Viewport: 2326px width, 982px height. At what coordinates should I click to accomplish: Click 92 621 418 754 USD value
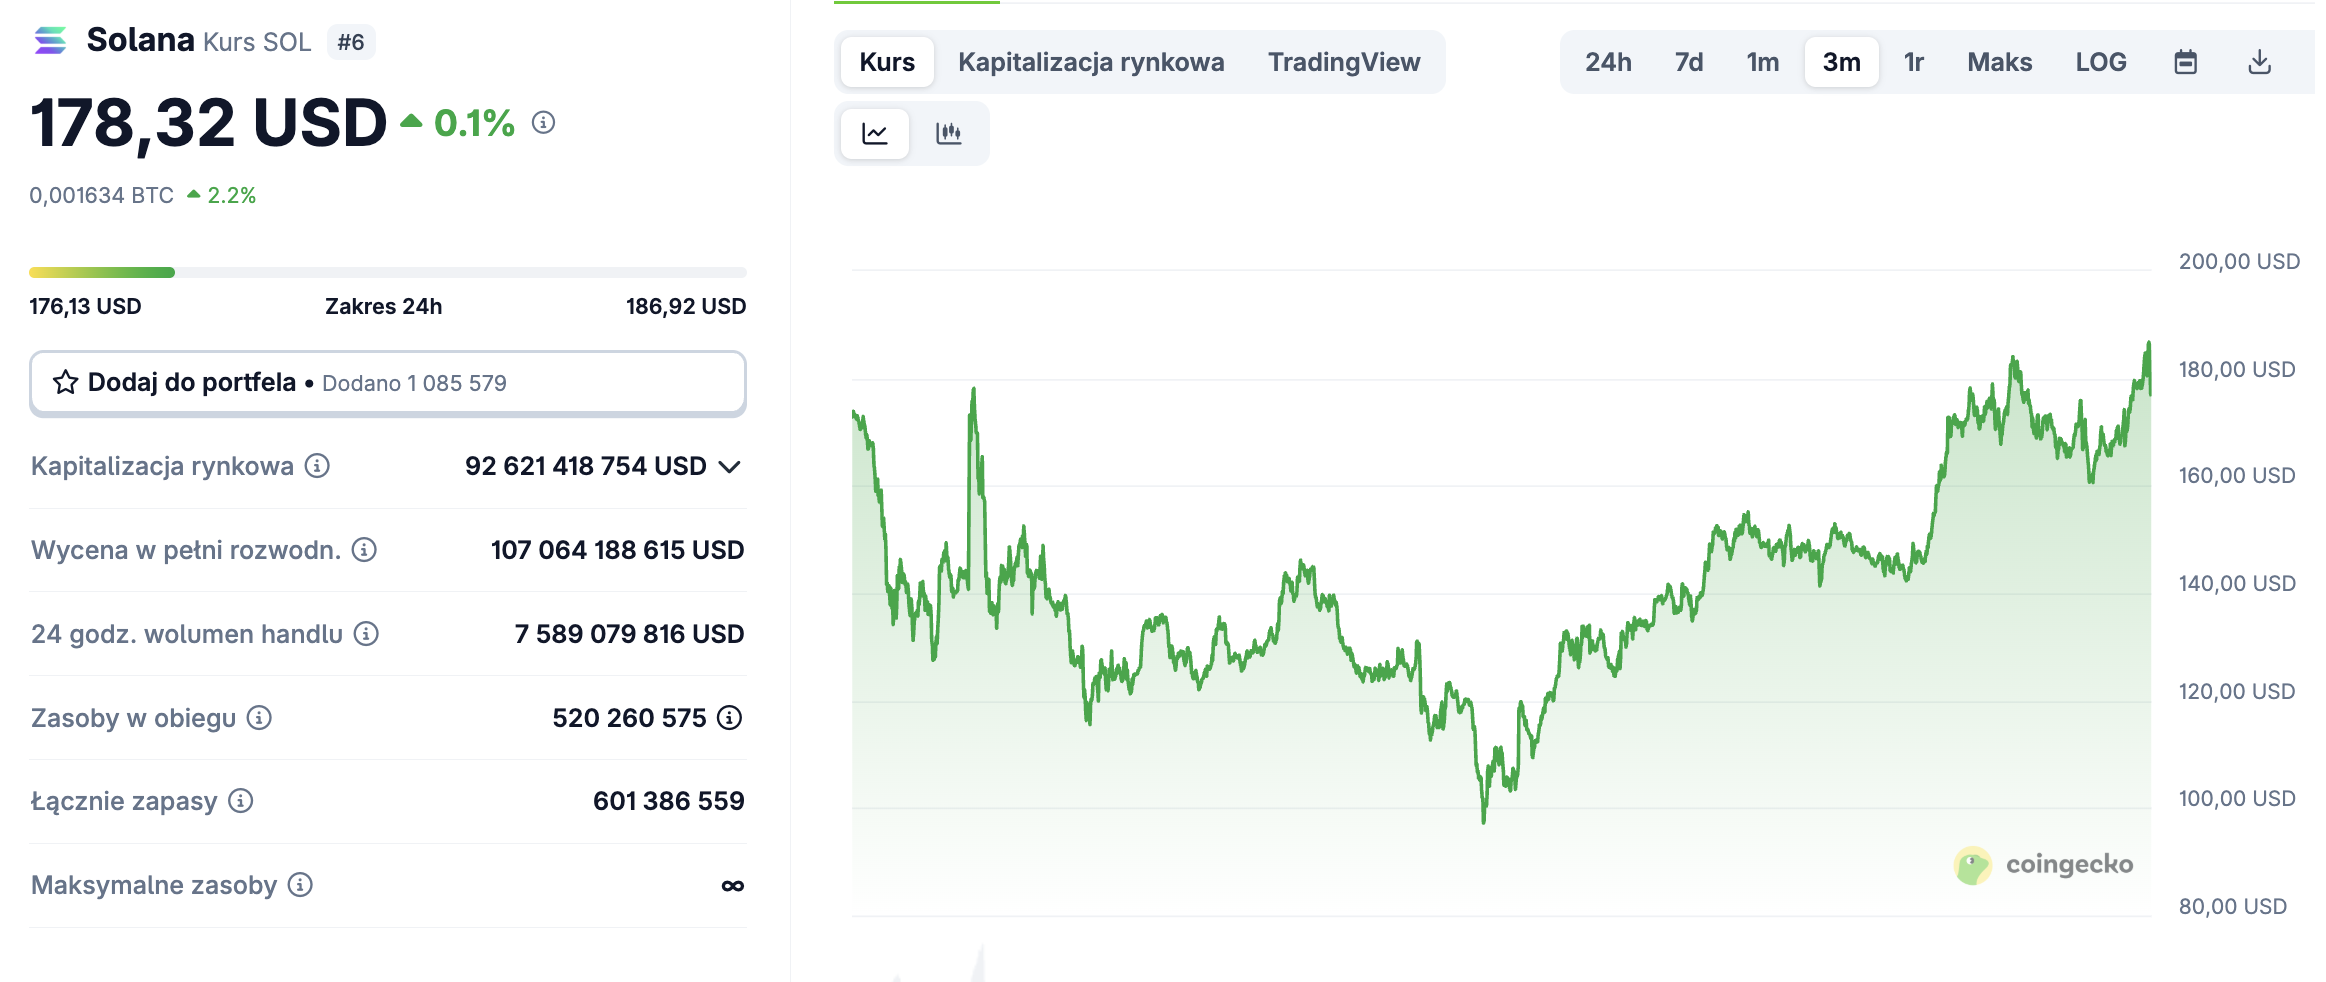586,466
